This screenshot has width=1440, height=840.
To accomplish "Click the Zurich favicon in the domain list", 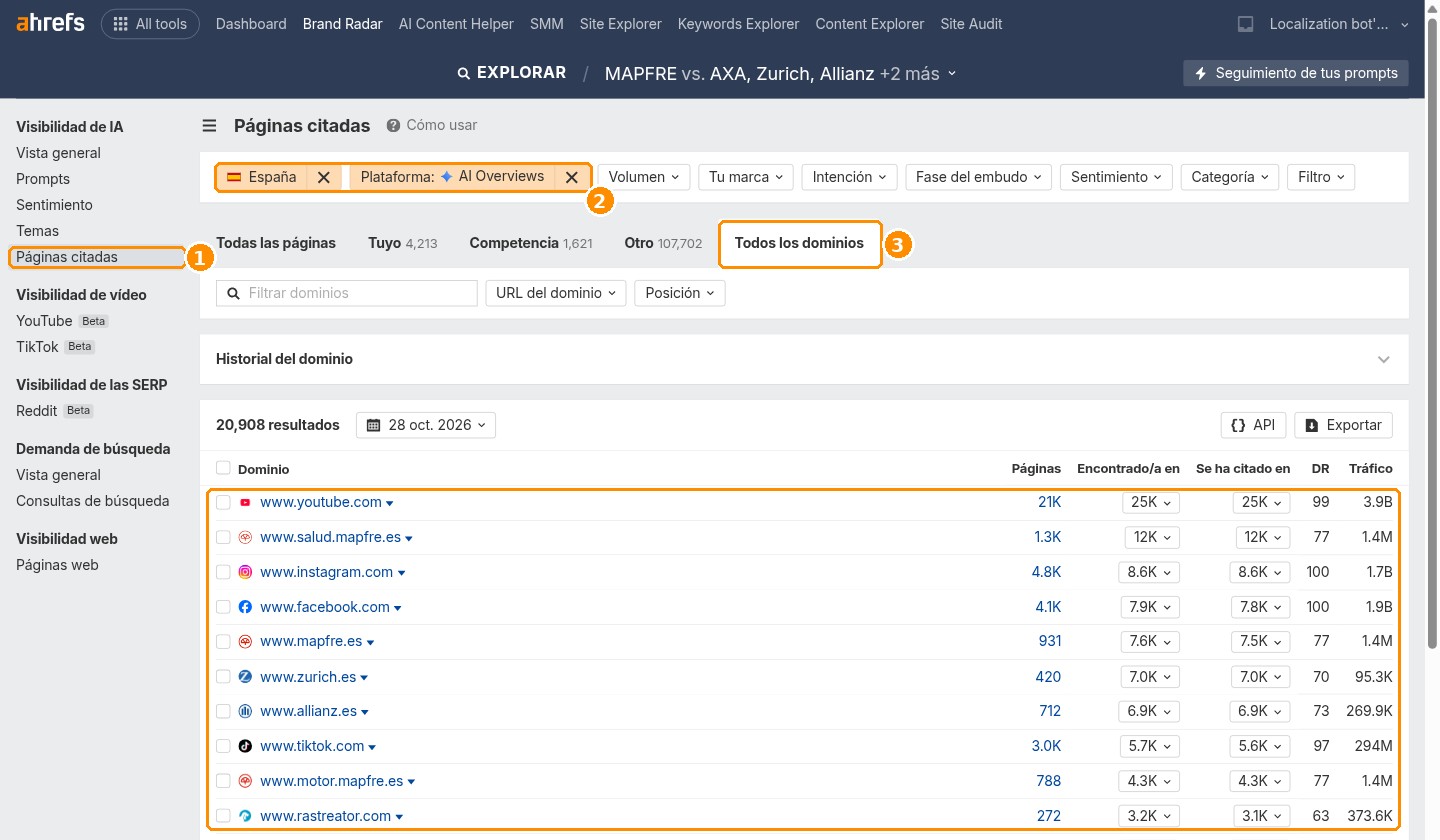I will [x=245, y=677].
